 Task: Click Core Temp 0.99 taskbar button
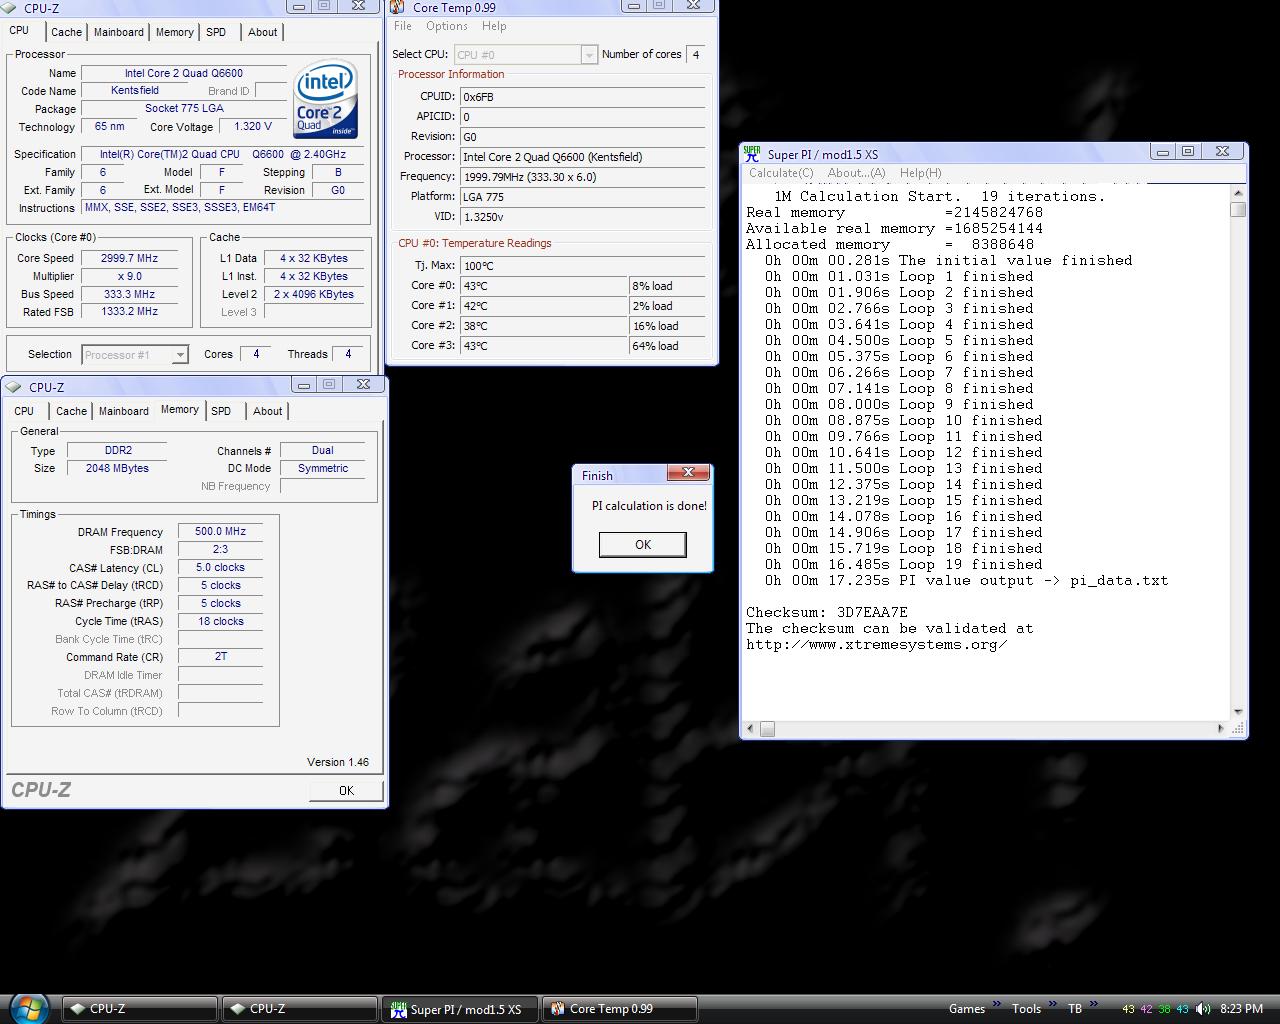pos(620,1009)
